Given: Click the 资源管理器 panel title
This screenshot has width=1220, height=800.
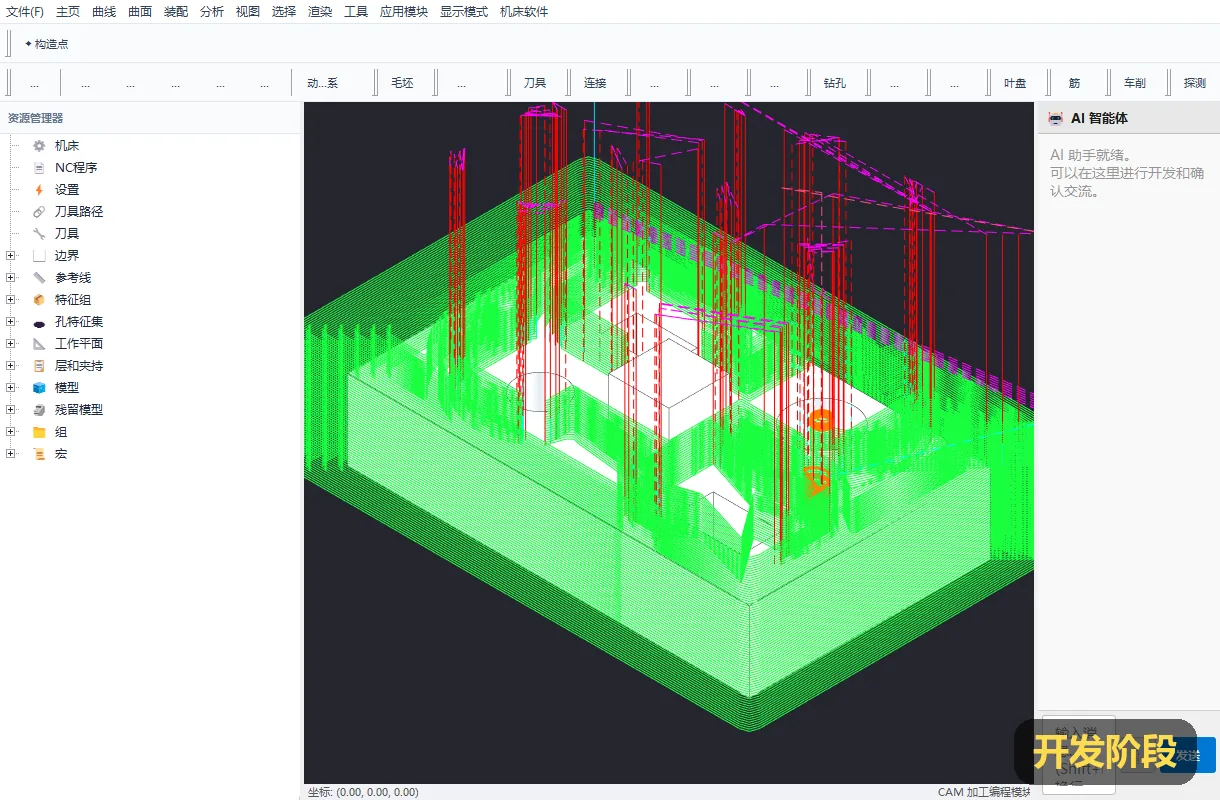Looking at the screenshot, I should coord(36,118).
